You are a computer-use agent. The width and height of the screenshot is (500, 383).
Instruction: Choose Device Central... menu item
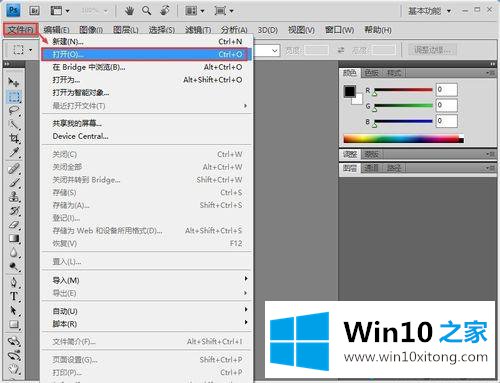[146, 136]
